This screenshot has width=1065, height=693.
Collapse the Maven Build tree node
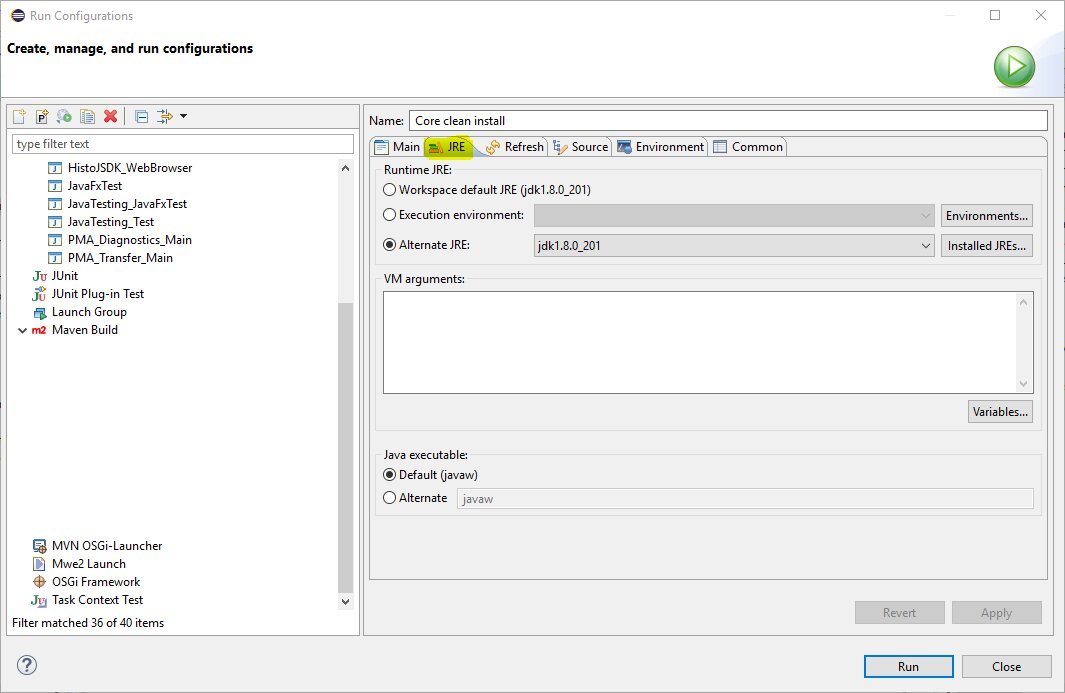[x=23, y=330]
